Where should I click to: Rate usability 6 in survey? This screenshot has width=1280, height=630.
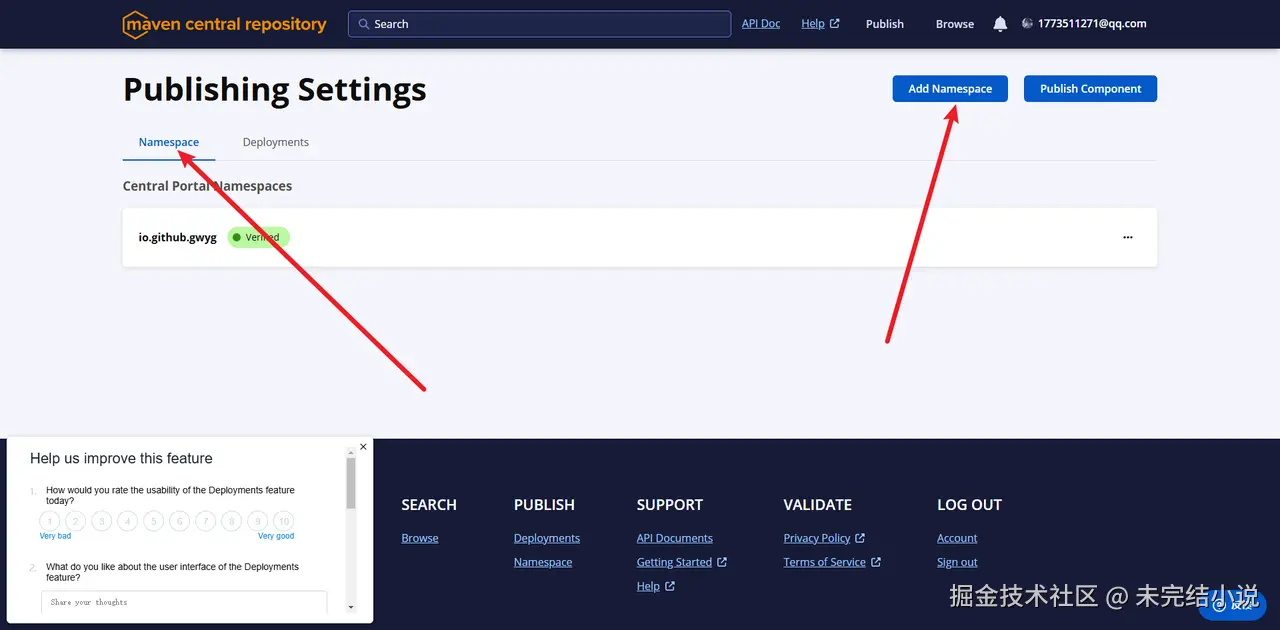click(x=180, y=521)
